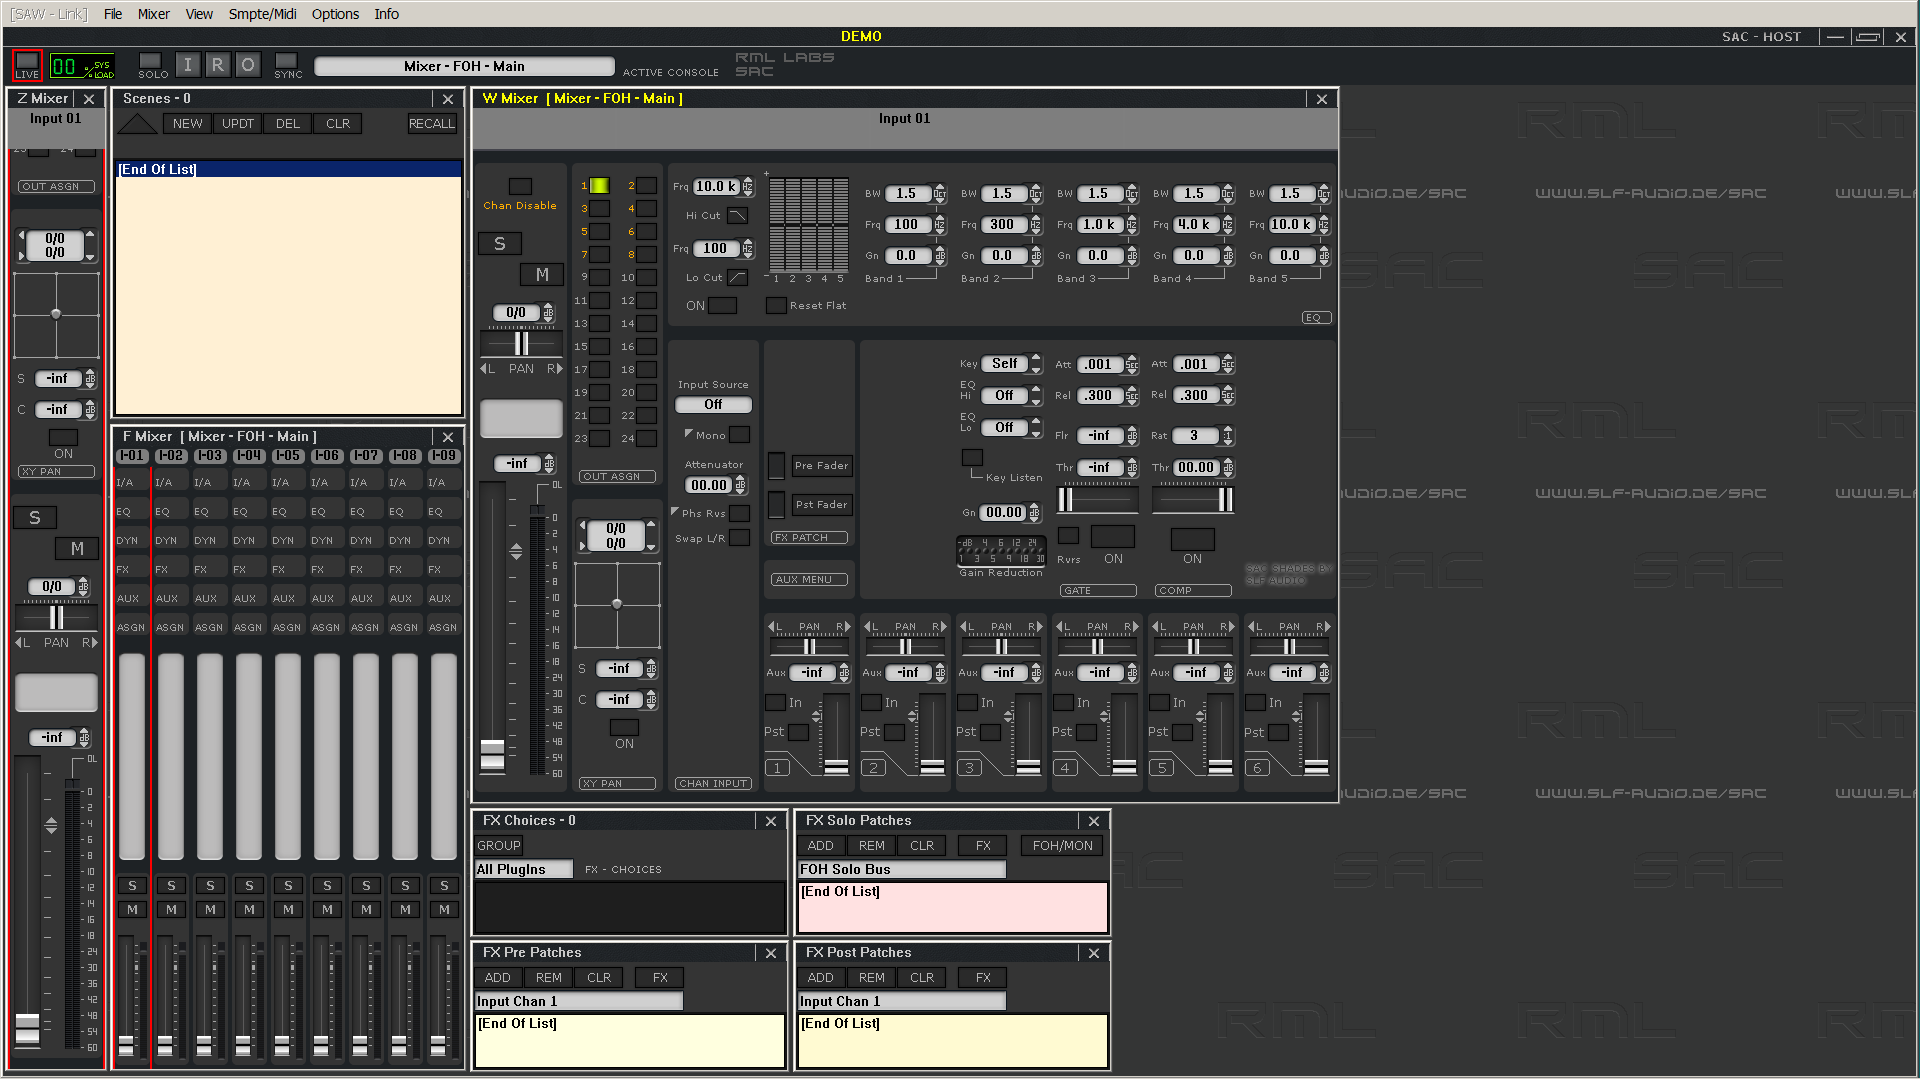Click the RECALL button in Scenes
This screenshot has height=1080, width=1920.
pyautogui.click(x=431, y=124)
